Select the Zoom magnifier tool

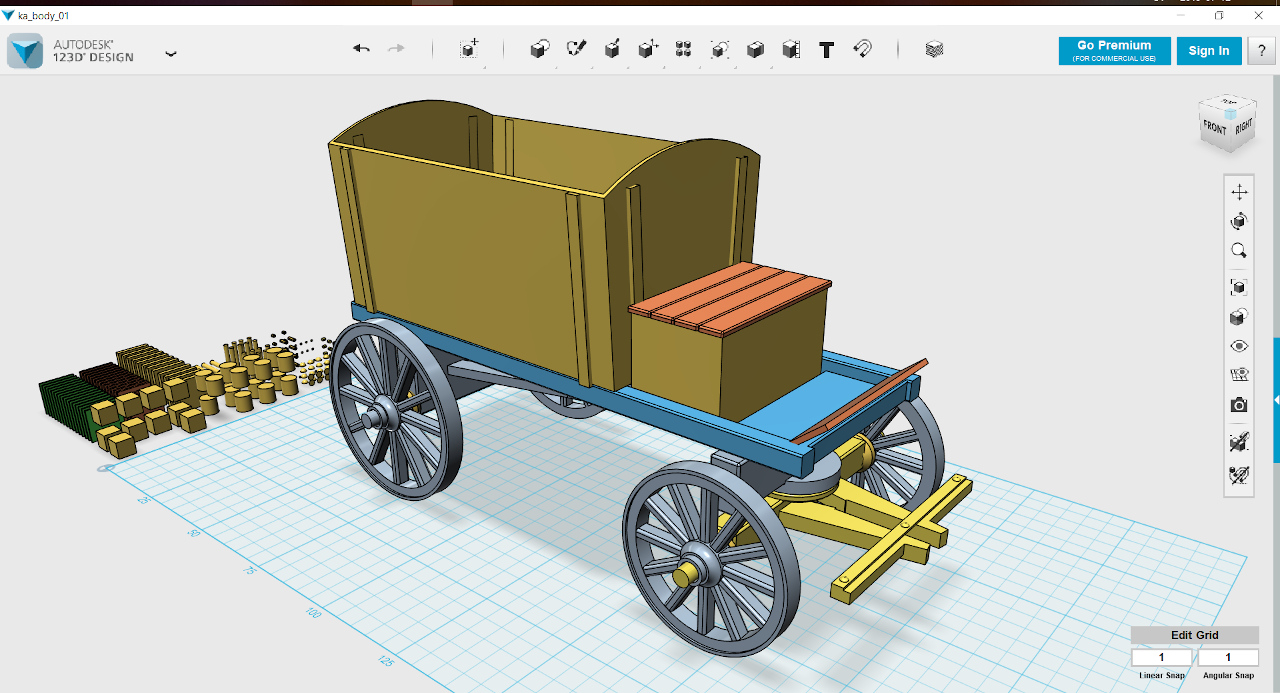coord(1239,250)
